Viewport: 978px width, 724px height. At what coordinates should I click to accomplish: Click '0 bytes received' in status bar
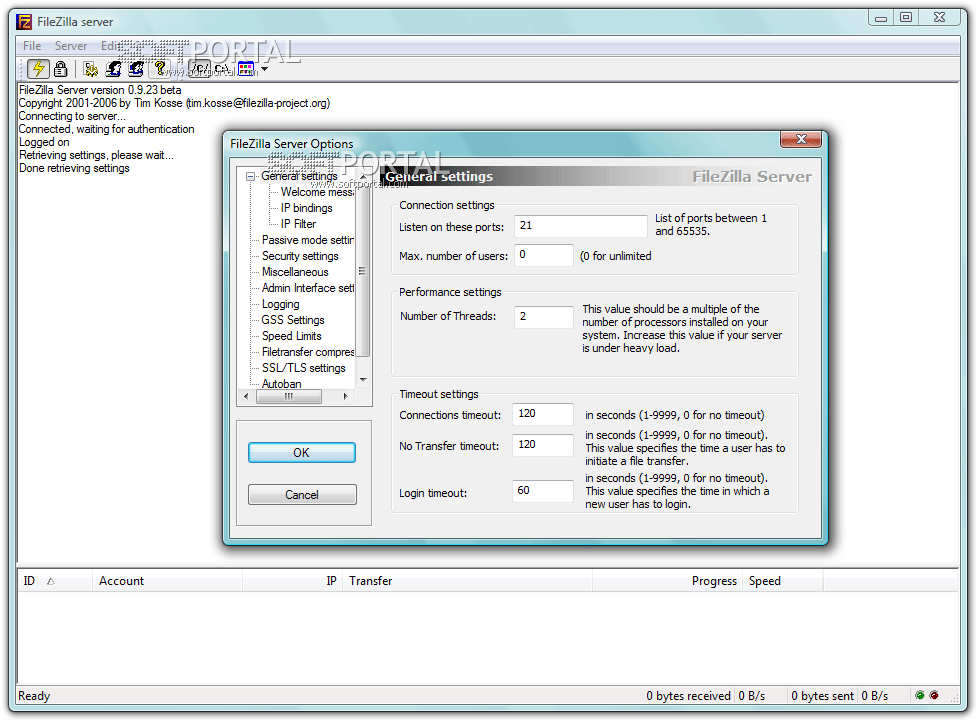689,696
